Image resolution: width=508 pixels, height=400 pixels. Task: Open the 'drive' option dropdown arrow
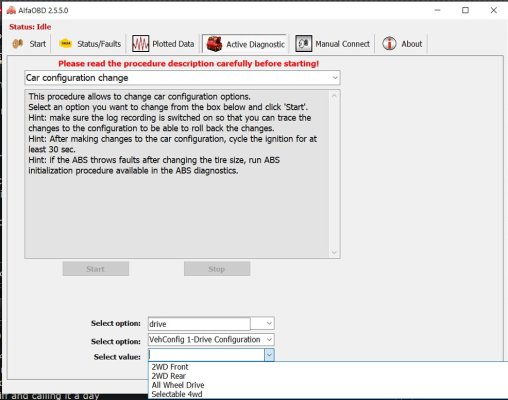pos(269,323)
